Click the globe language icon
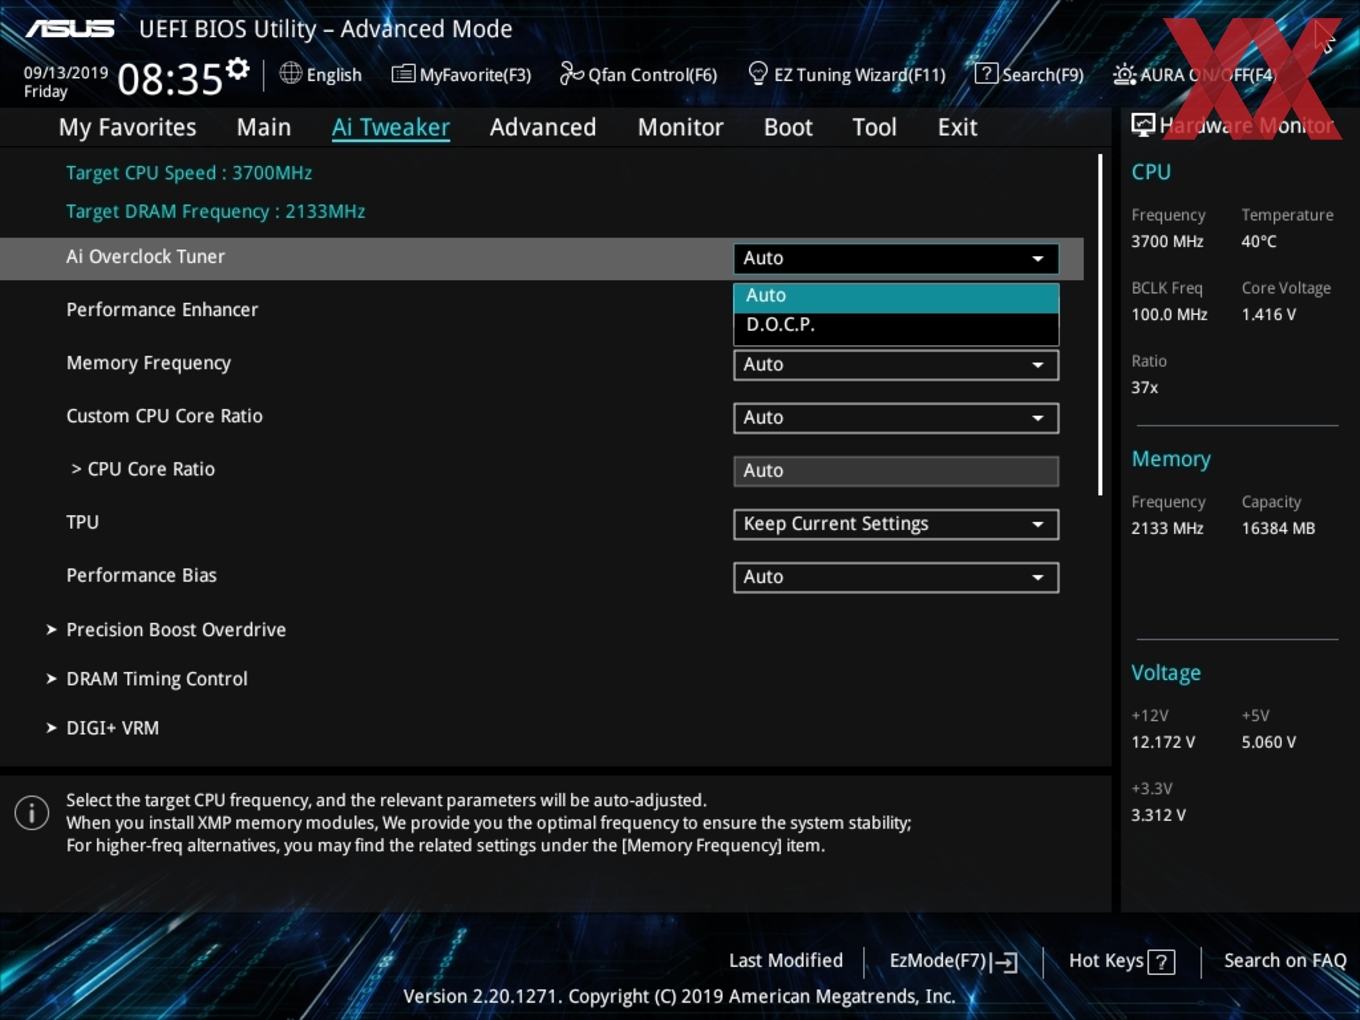The height and width of the screenshot is (1020, 1360). point(290,73)
